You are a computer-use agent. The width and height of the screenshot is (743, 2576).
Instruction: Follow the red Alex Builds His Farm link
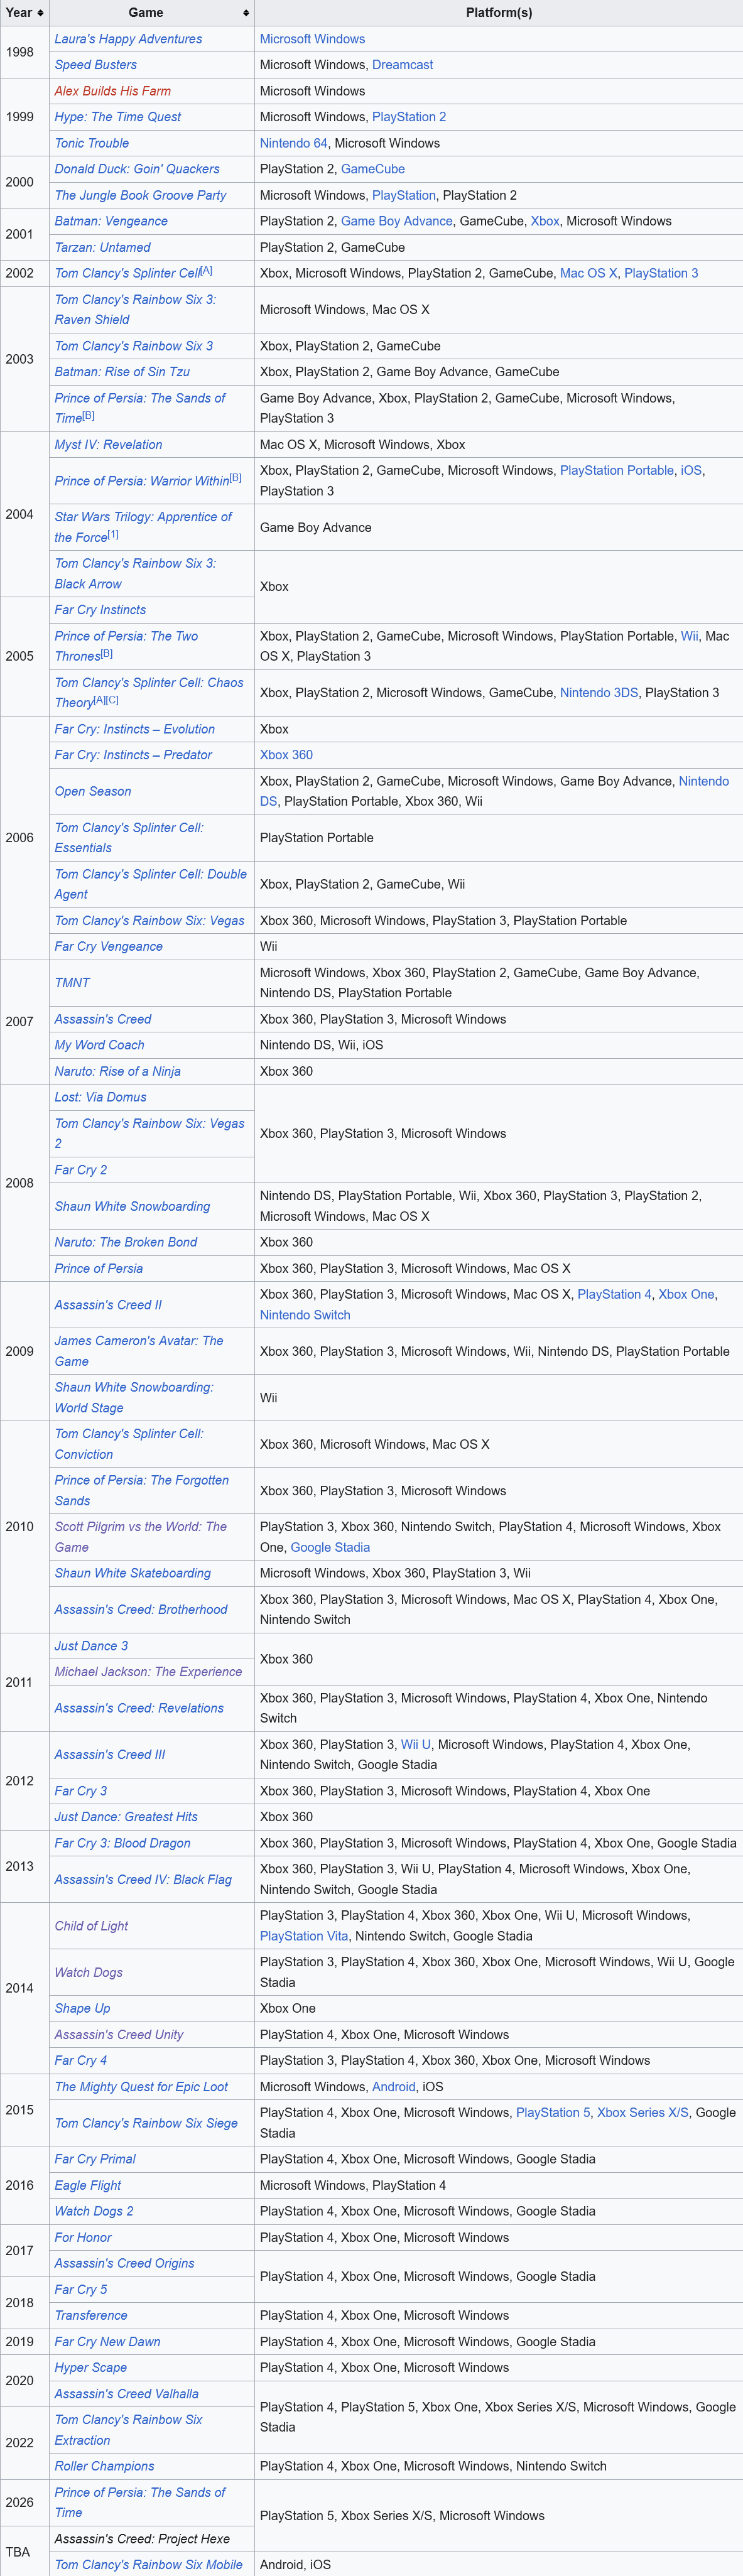click(x=113, y=91)
